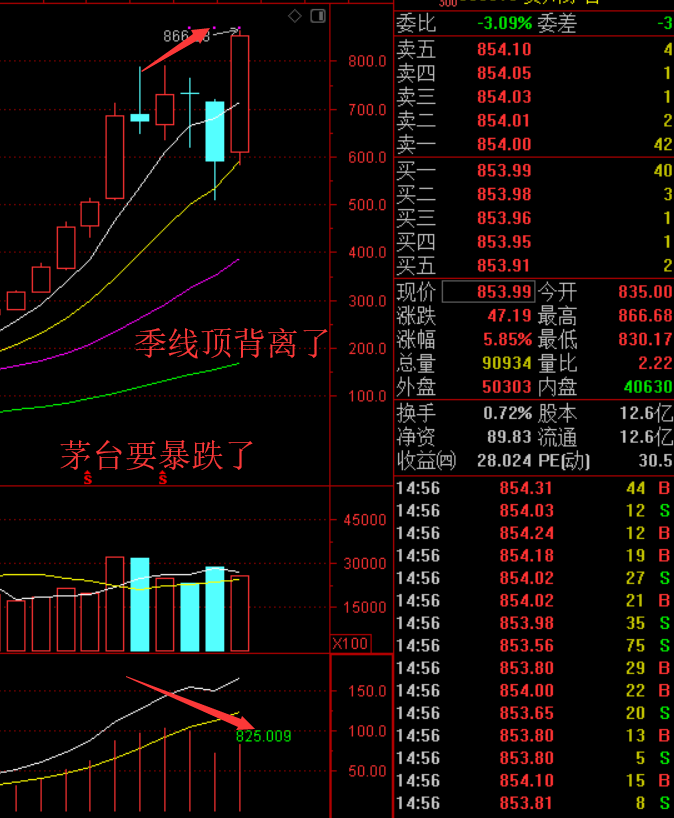Click the 涨跌 value 47.19
674x818 pixels.
click(x=509, y=316)
